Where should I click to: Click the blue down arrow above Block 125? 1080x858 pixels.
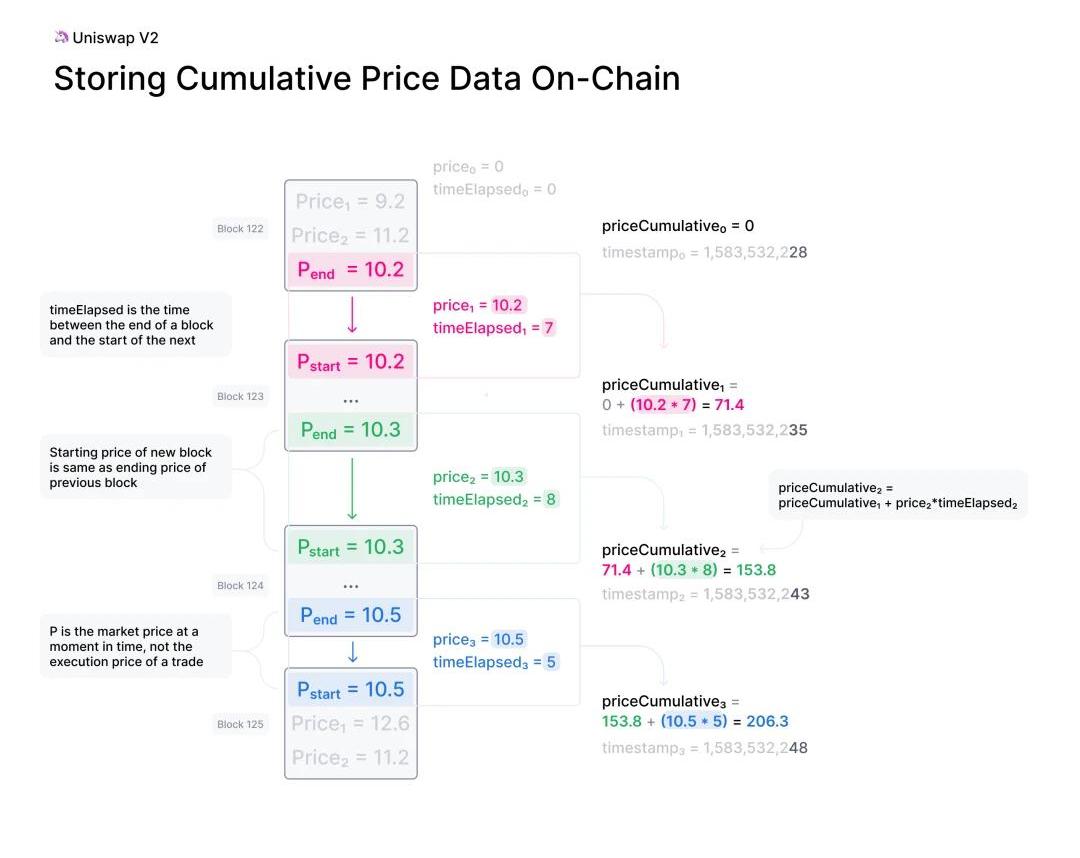pos(352,652)
